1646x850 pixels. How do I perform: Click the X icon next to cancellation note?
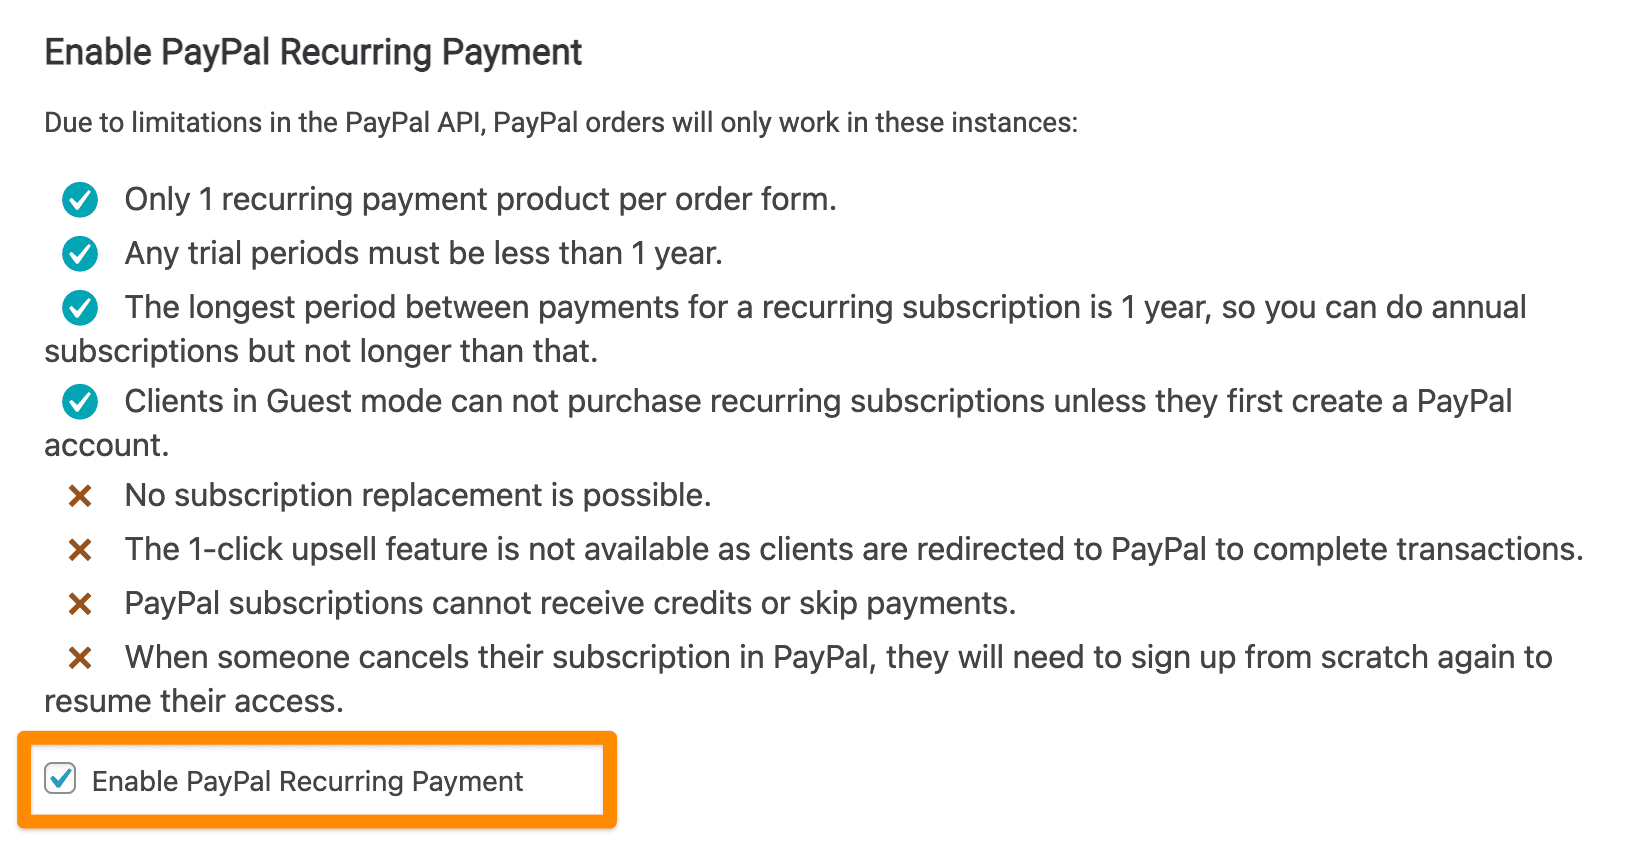coord(80,658)
